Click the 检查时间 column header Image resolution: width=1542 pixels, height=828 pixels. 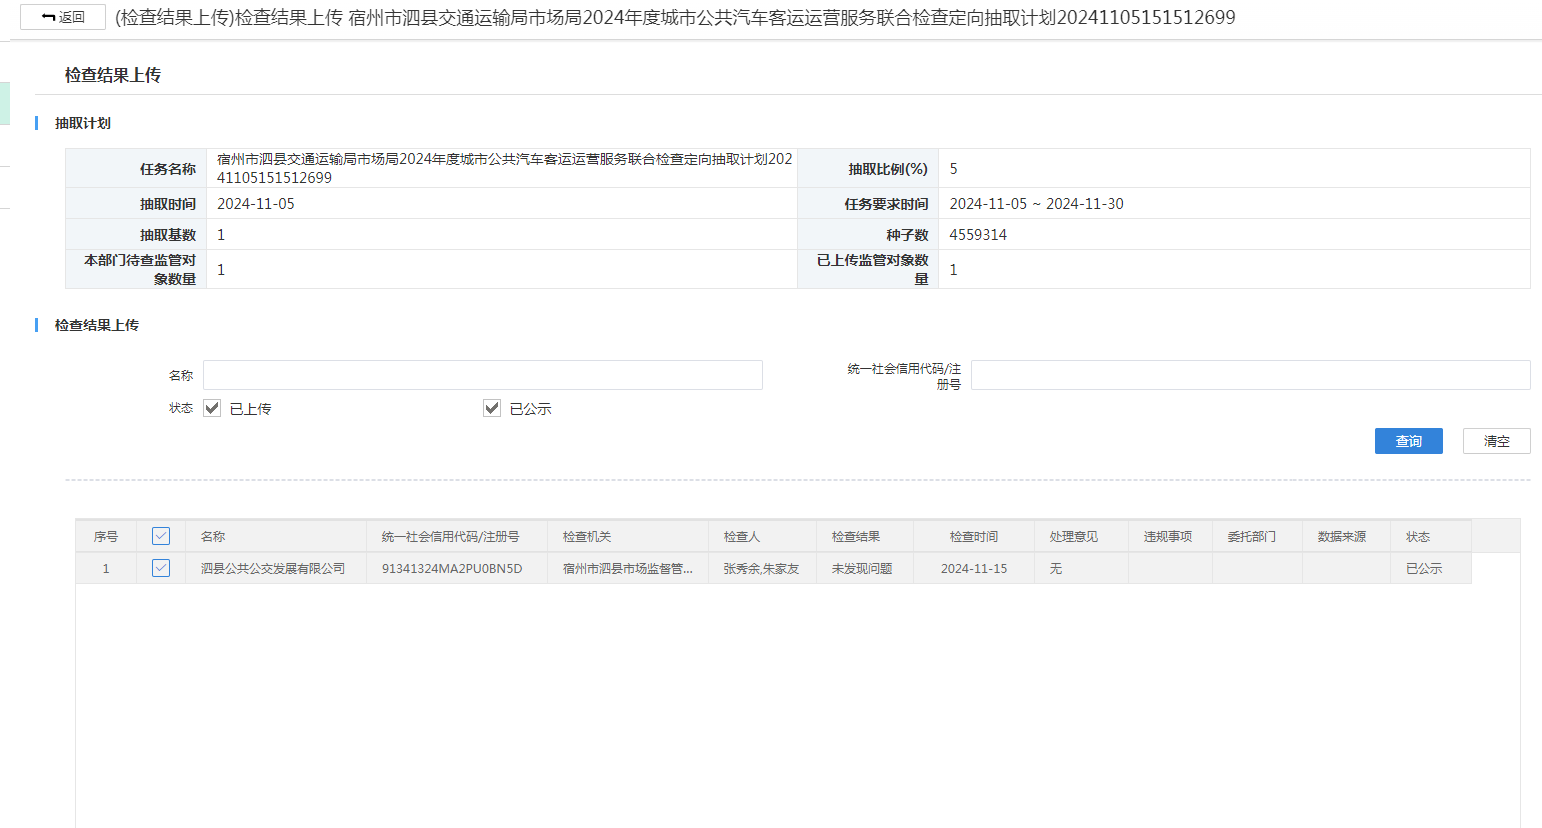(974, 537)
